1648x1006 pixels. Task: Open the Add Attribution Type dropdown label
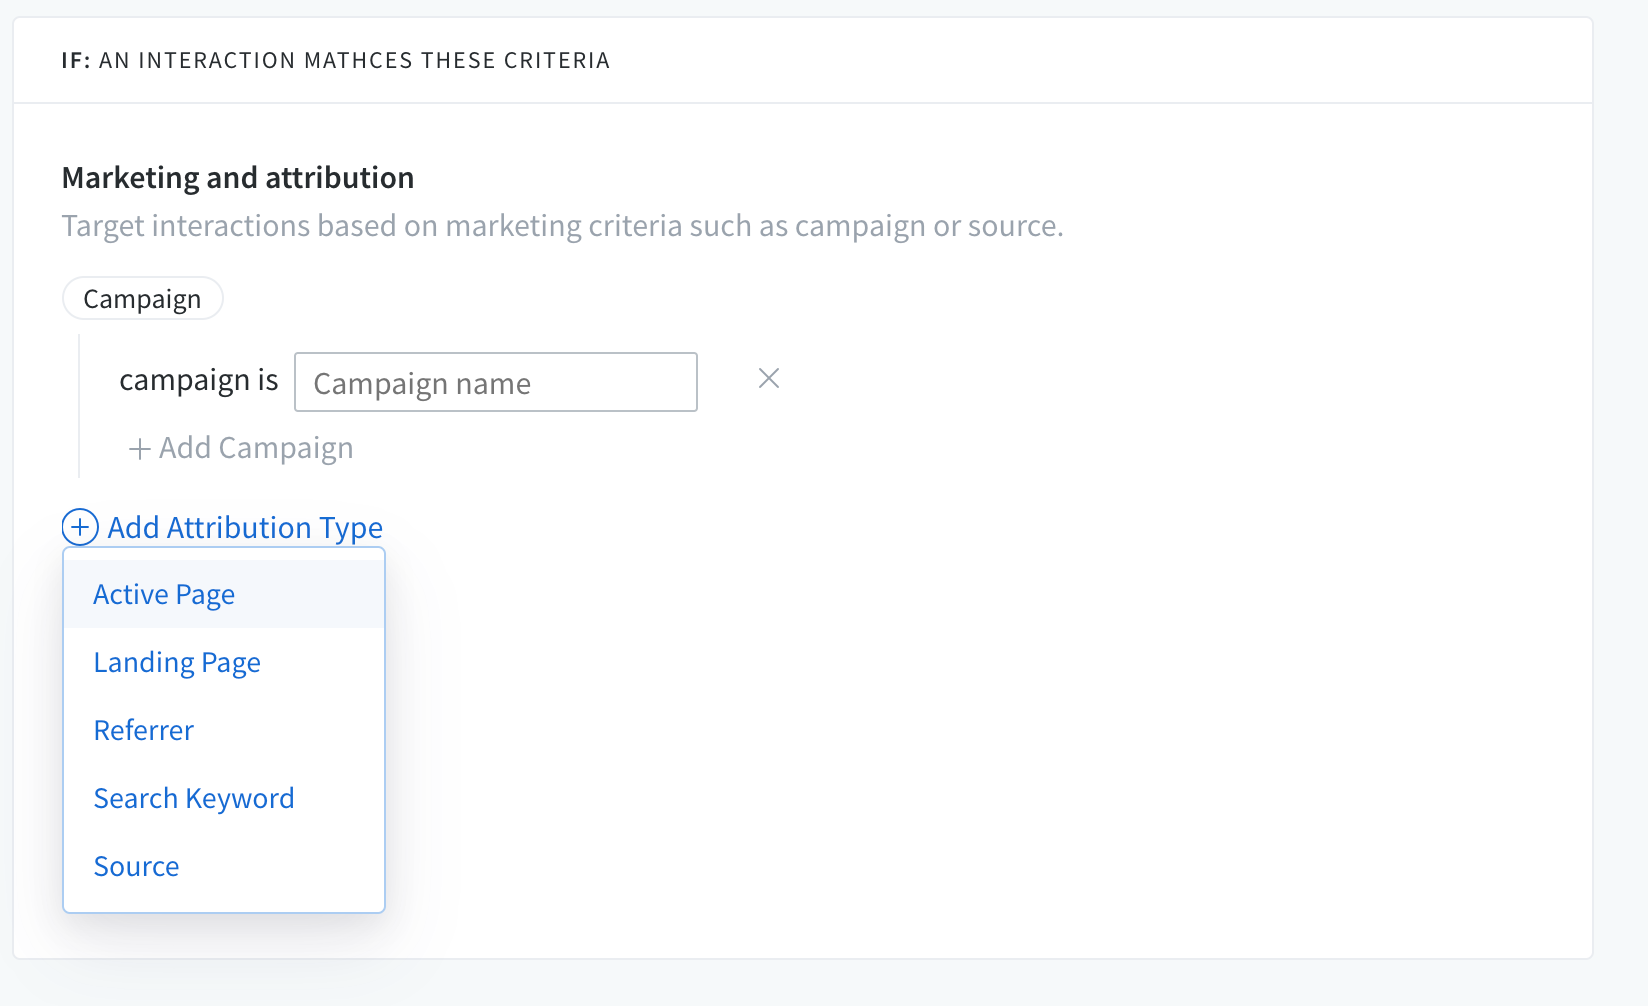(245, 527)
